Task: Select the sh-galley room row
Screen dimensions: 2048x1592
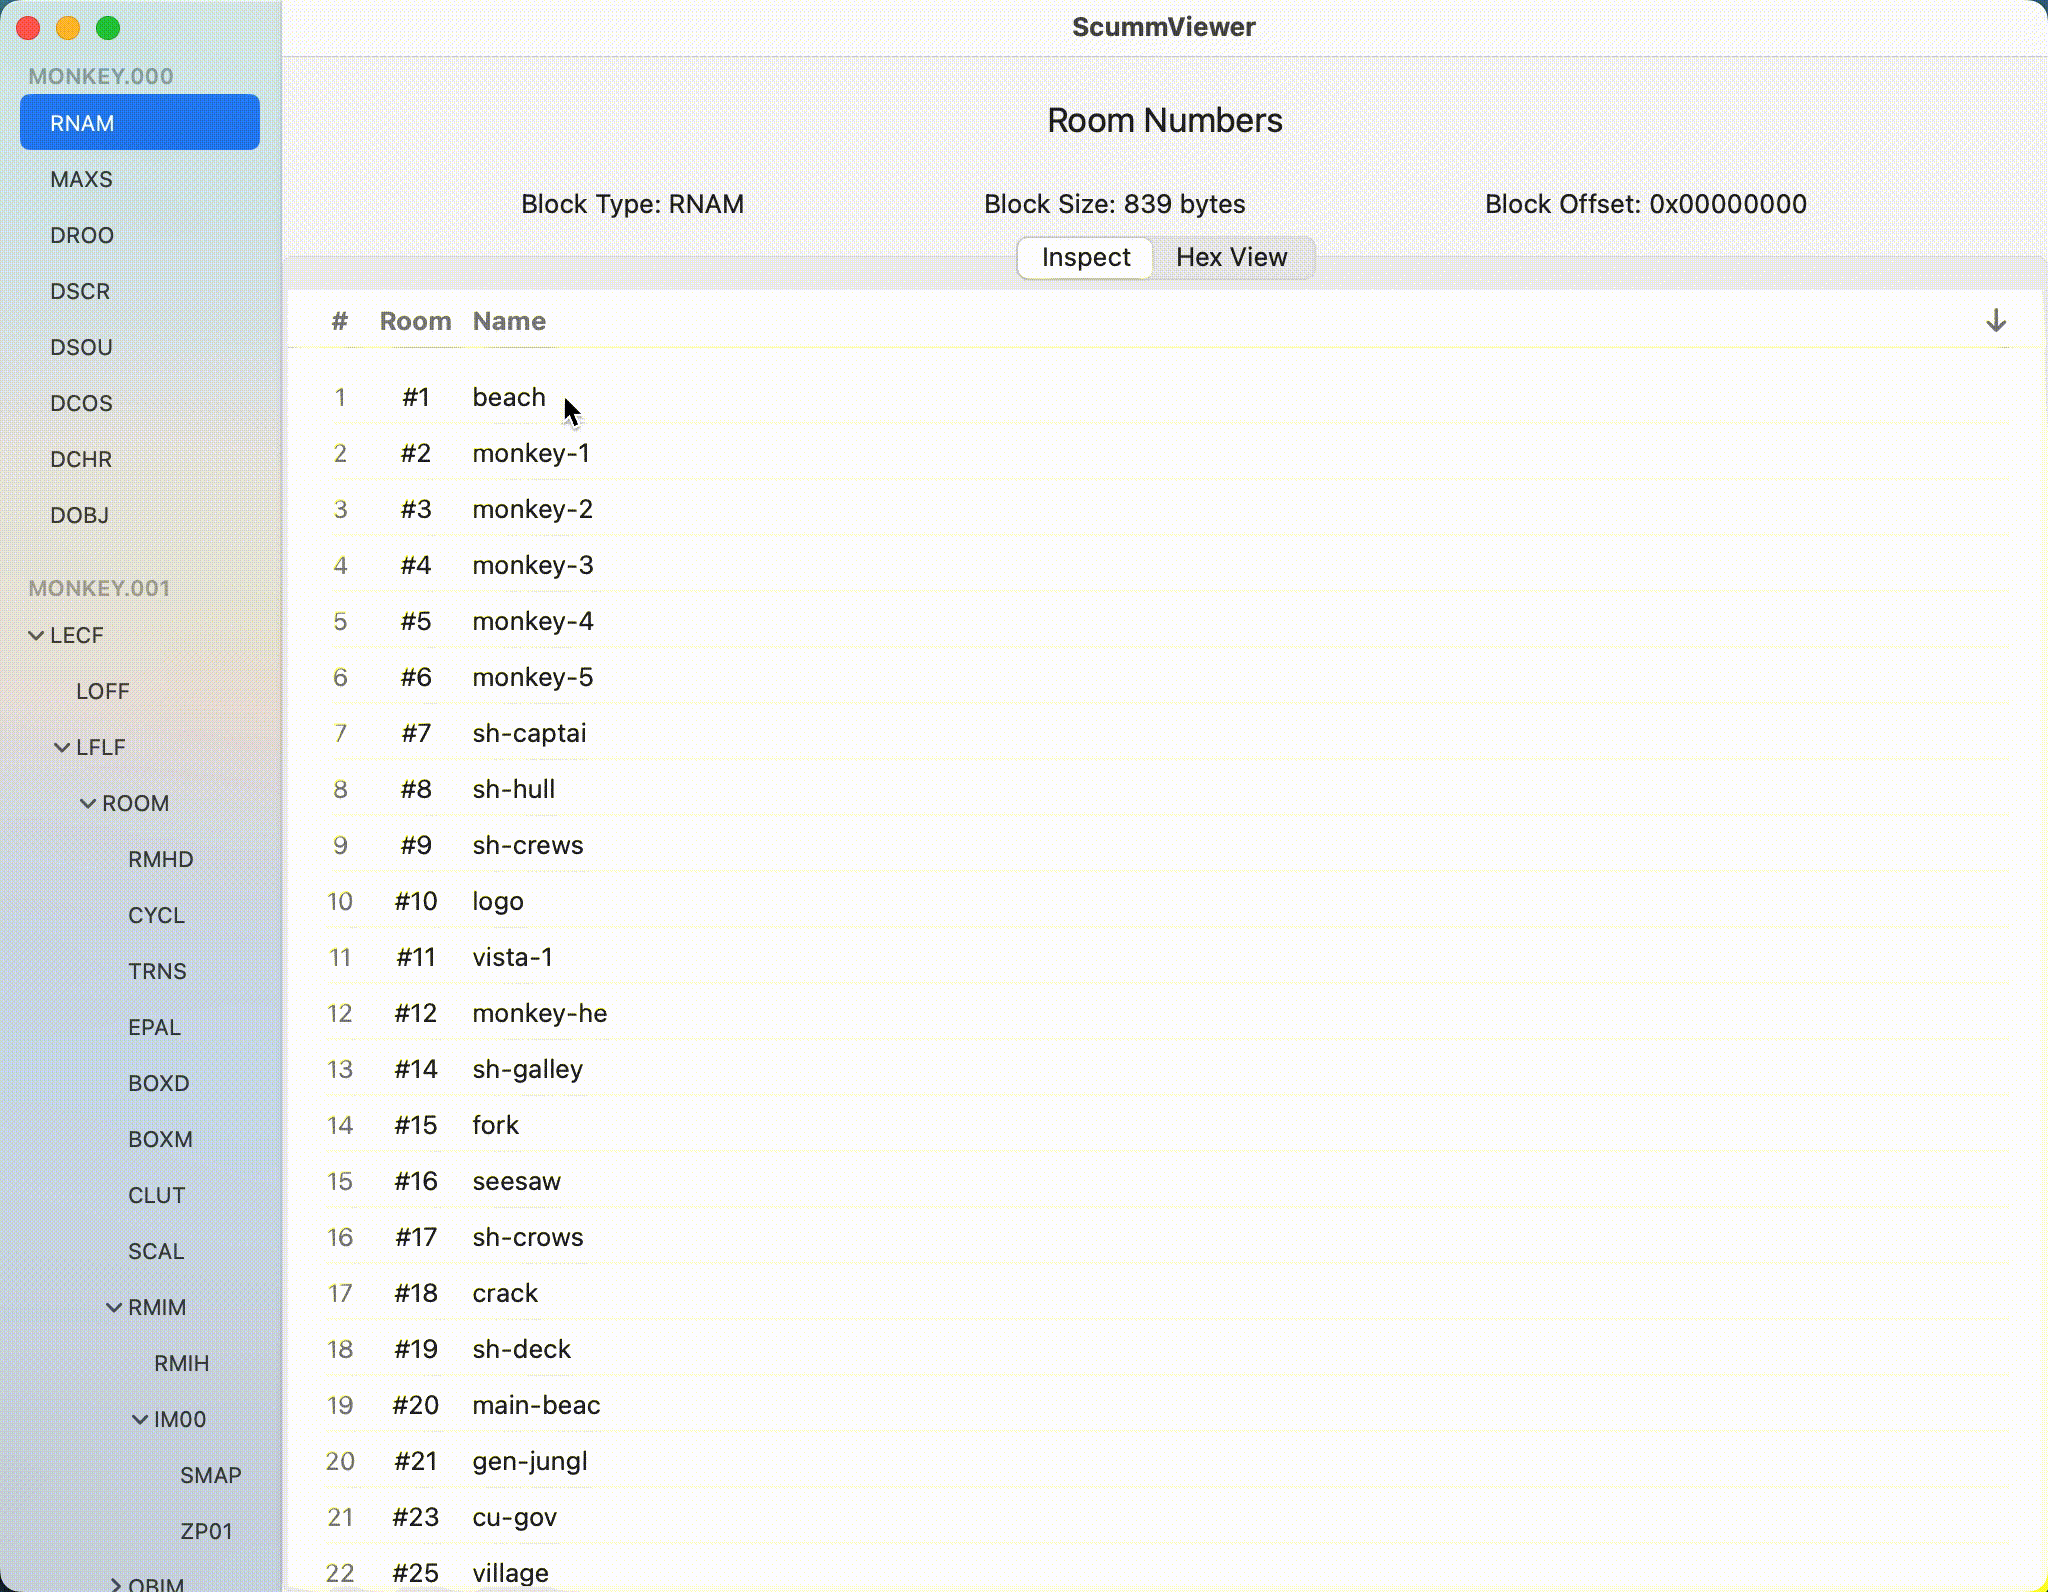Action: (x=527, y=1069)
